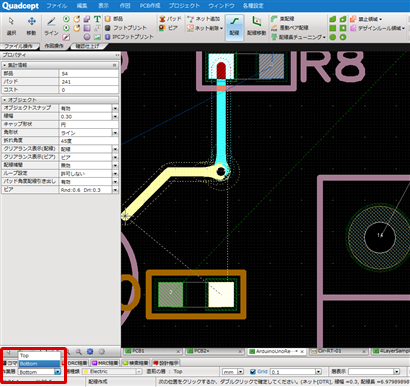Screen dimensions: 410x387
Task: Click the text T tool icon
Action: (97, 19)
